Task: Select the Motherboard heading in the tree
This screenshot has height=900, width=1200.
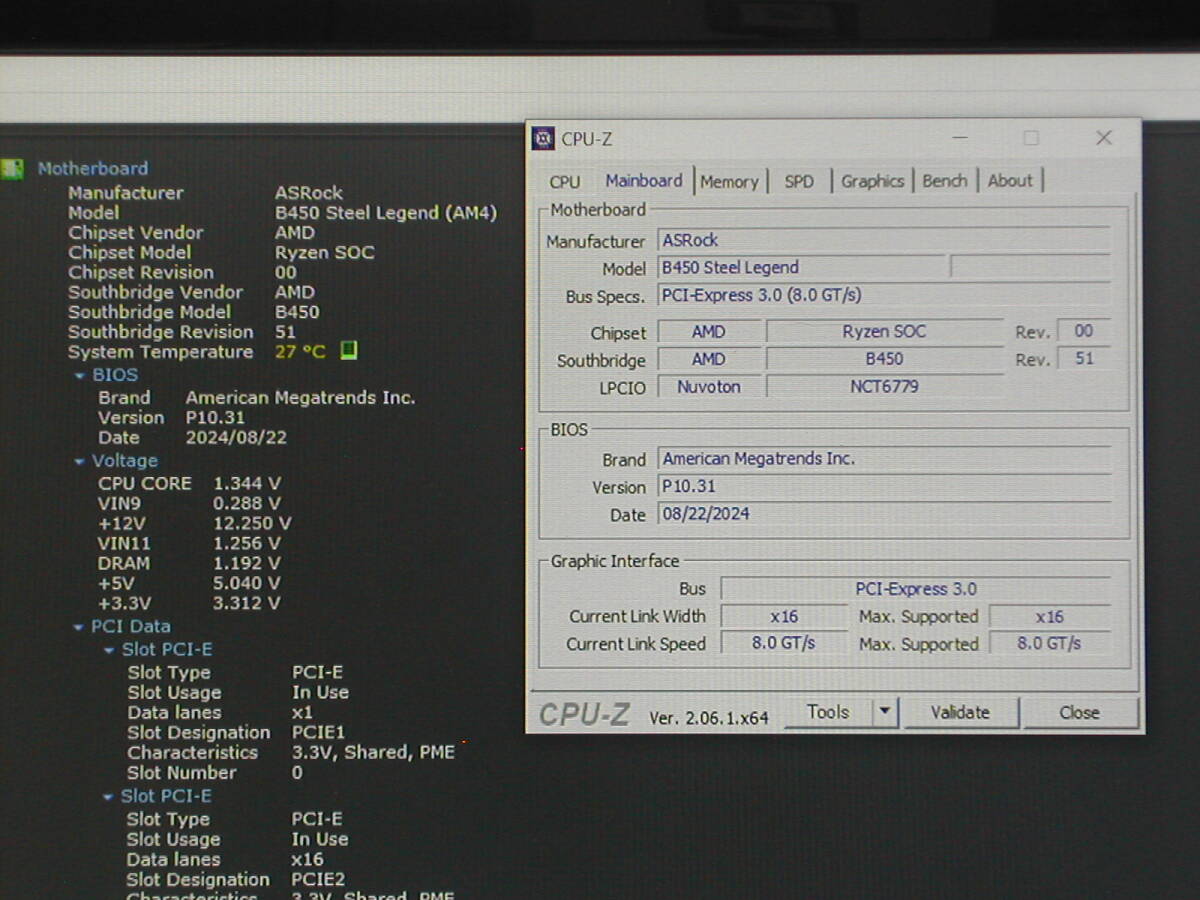Action: (93, 168)
